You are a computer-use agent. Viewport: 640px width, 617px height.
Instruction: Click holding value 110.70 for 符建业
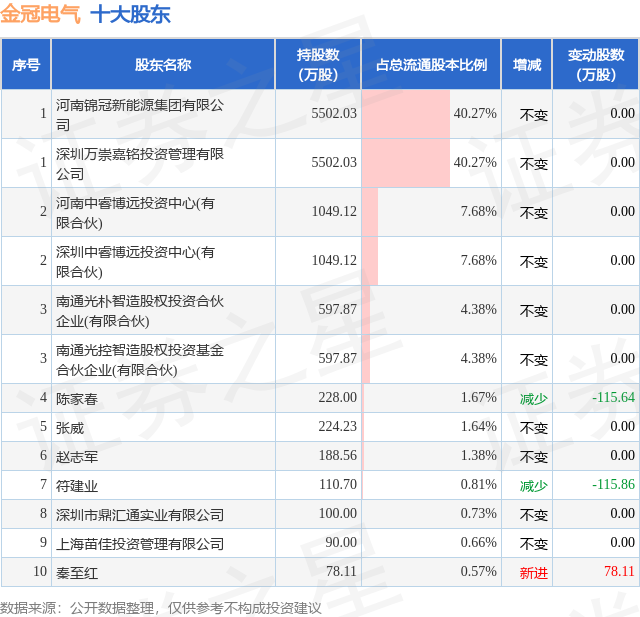338,484
